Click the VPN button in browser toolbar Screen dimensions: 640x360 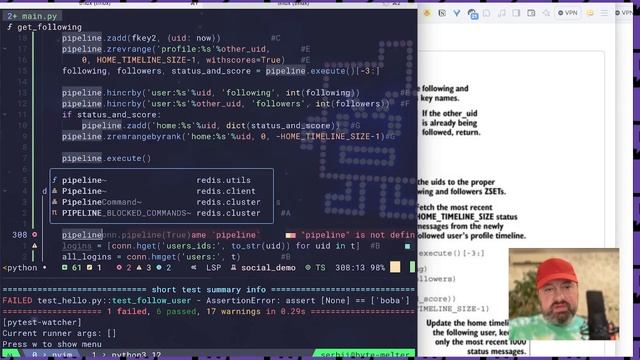568,13
